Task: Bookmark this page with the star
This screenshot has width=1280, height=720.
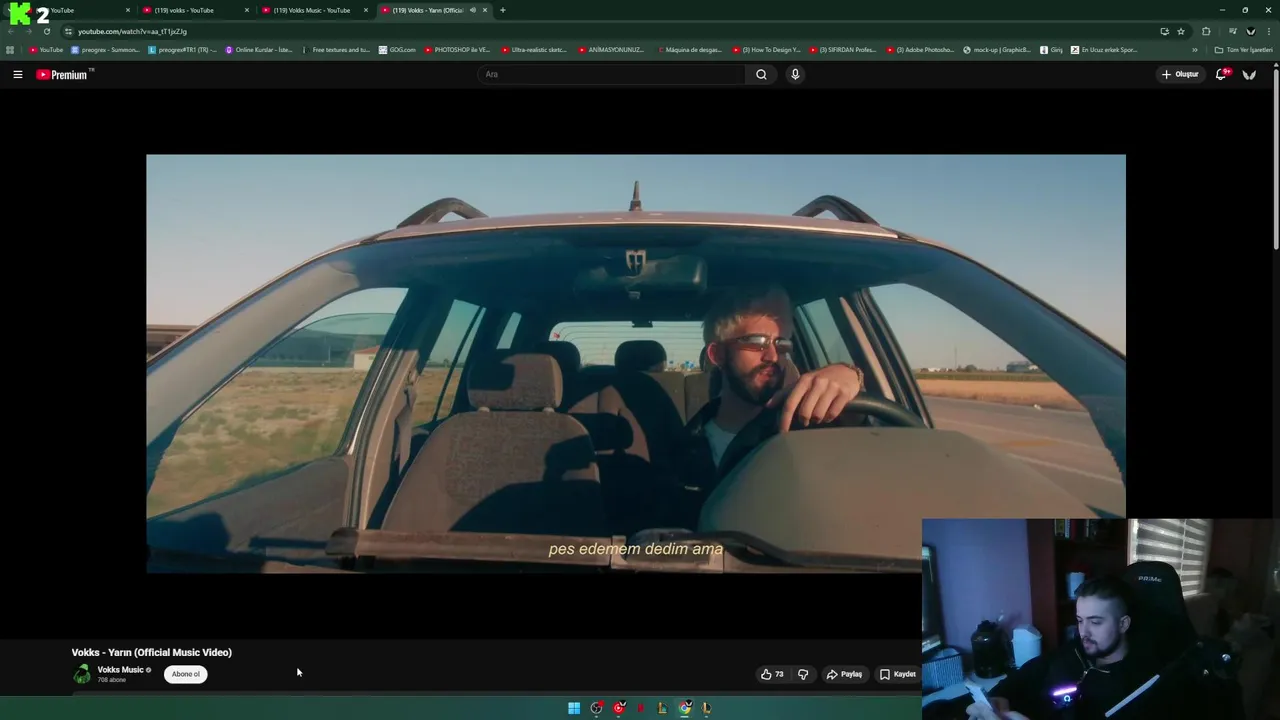Action: point(1181,31)
